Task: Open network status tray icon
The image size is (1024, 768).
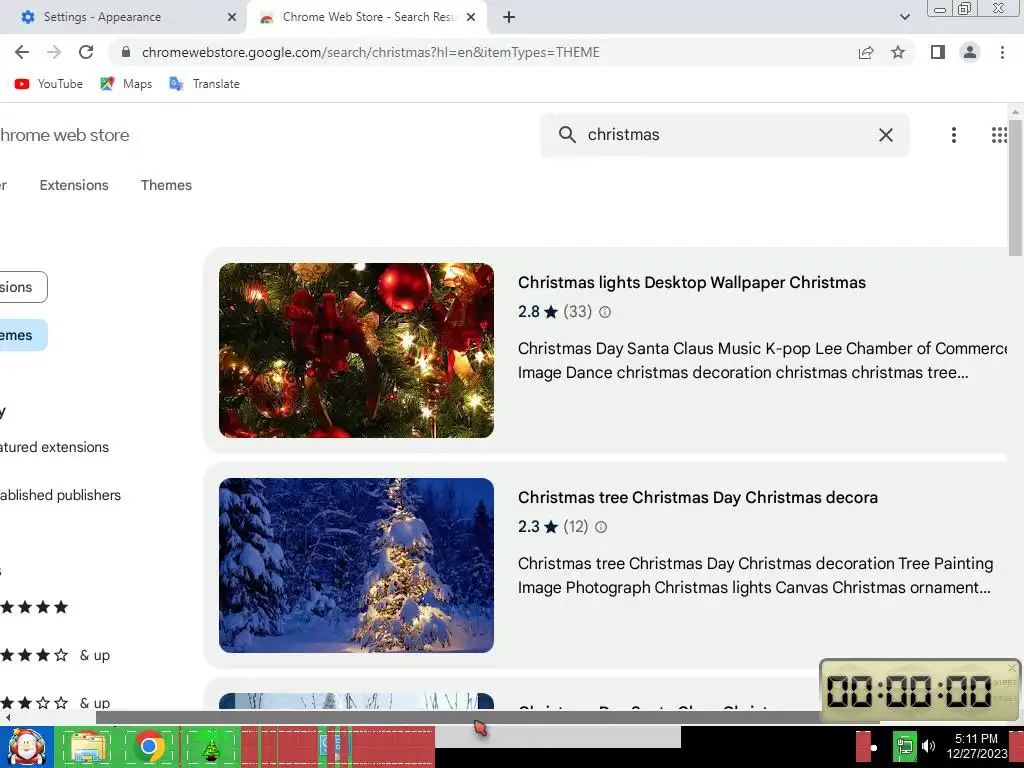Action: 904,747
